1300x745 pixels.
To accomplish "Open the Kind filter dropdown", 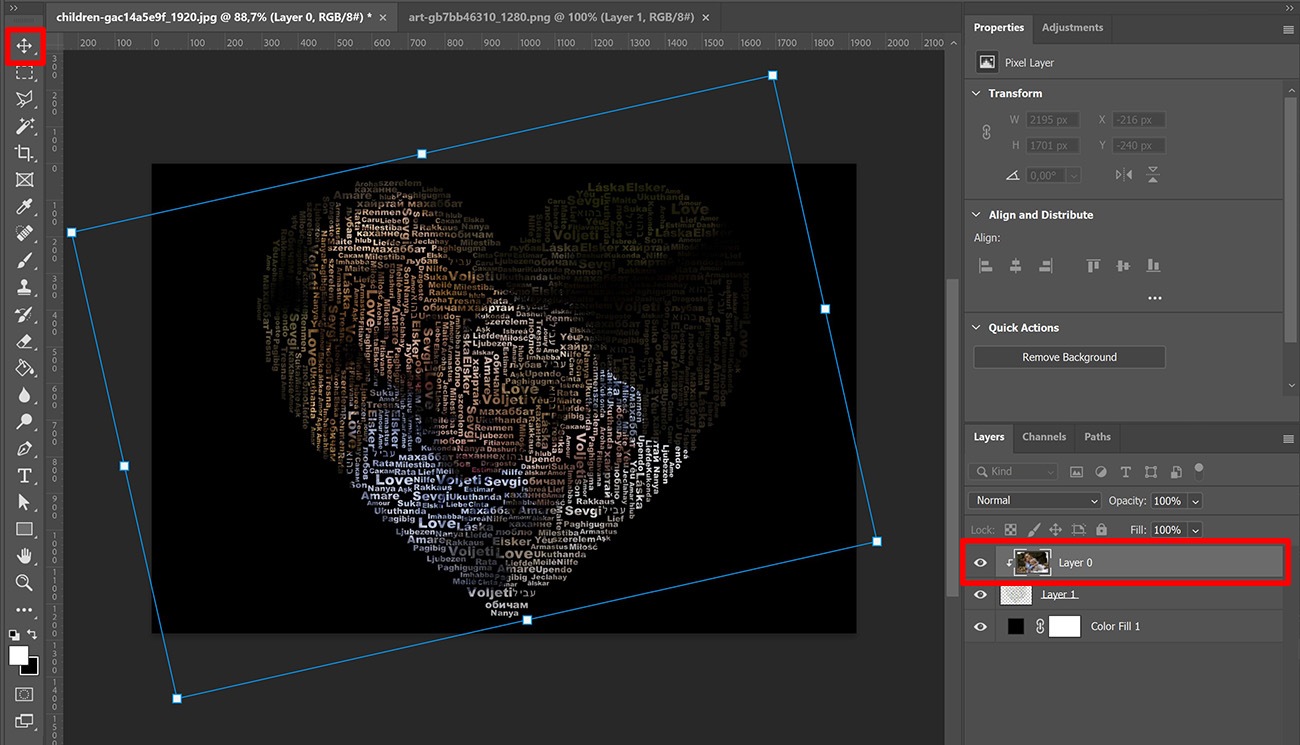I will click(1013, 471).
